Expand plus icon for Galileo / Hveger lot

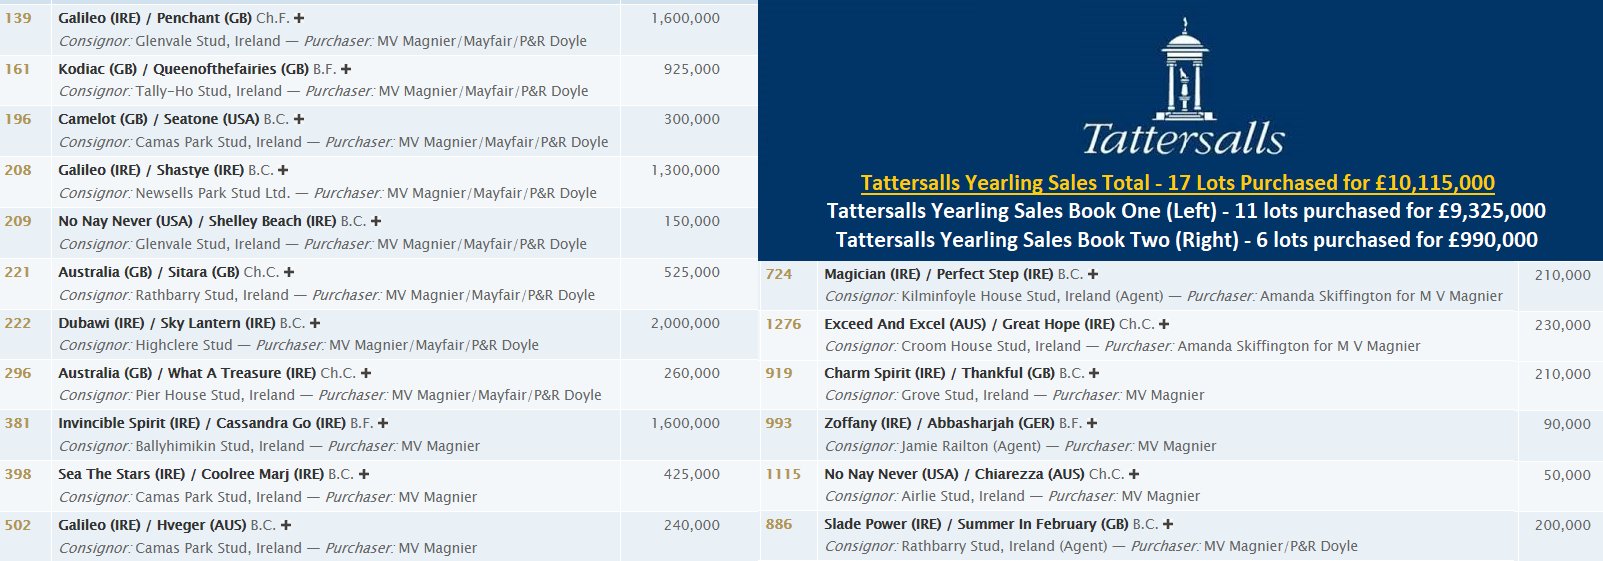pos(286,526)
